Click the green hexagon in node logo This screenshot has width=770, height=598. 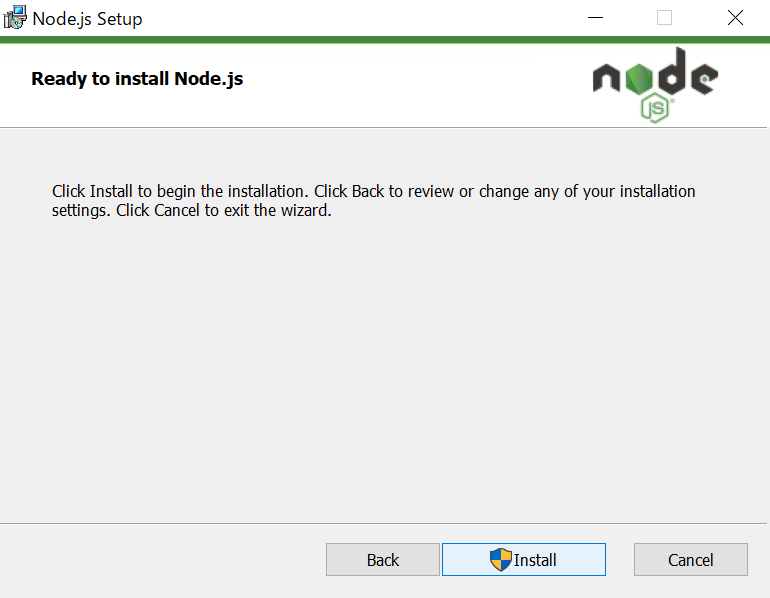click(x=639, y=79)
